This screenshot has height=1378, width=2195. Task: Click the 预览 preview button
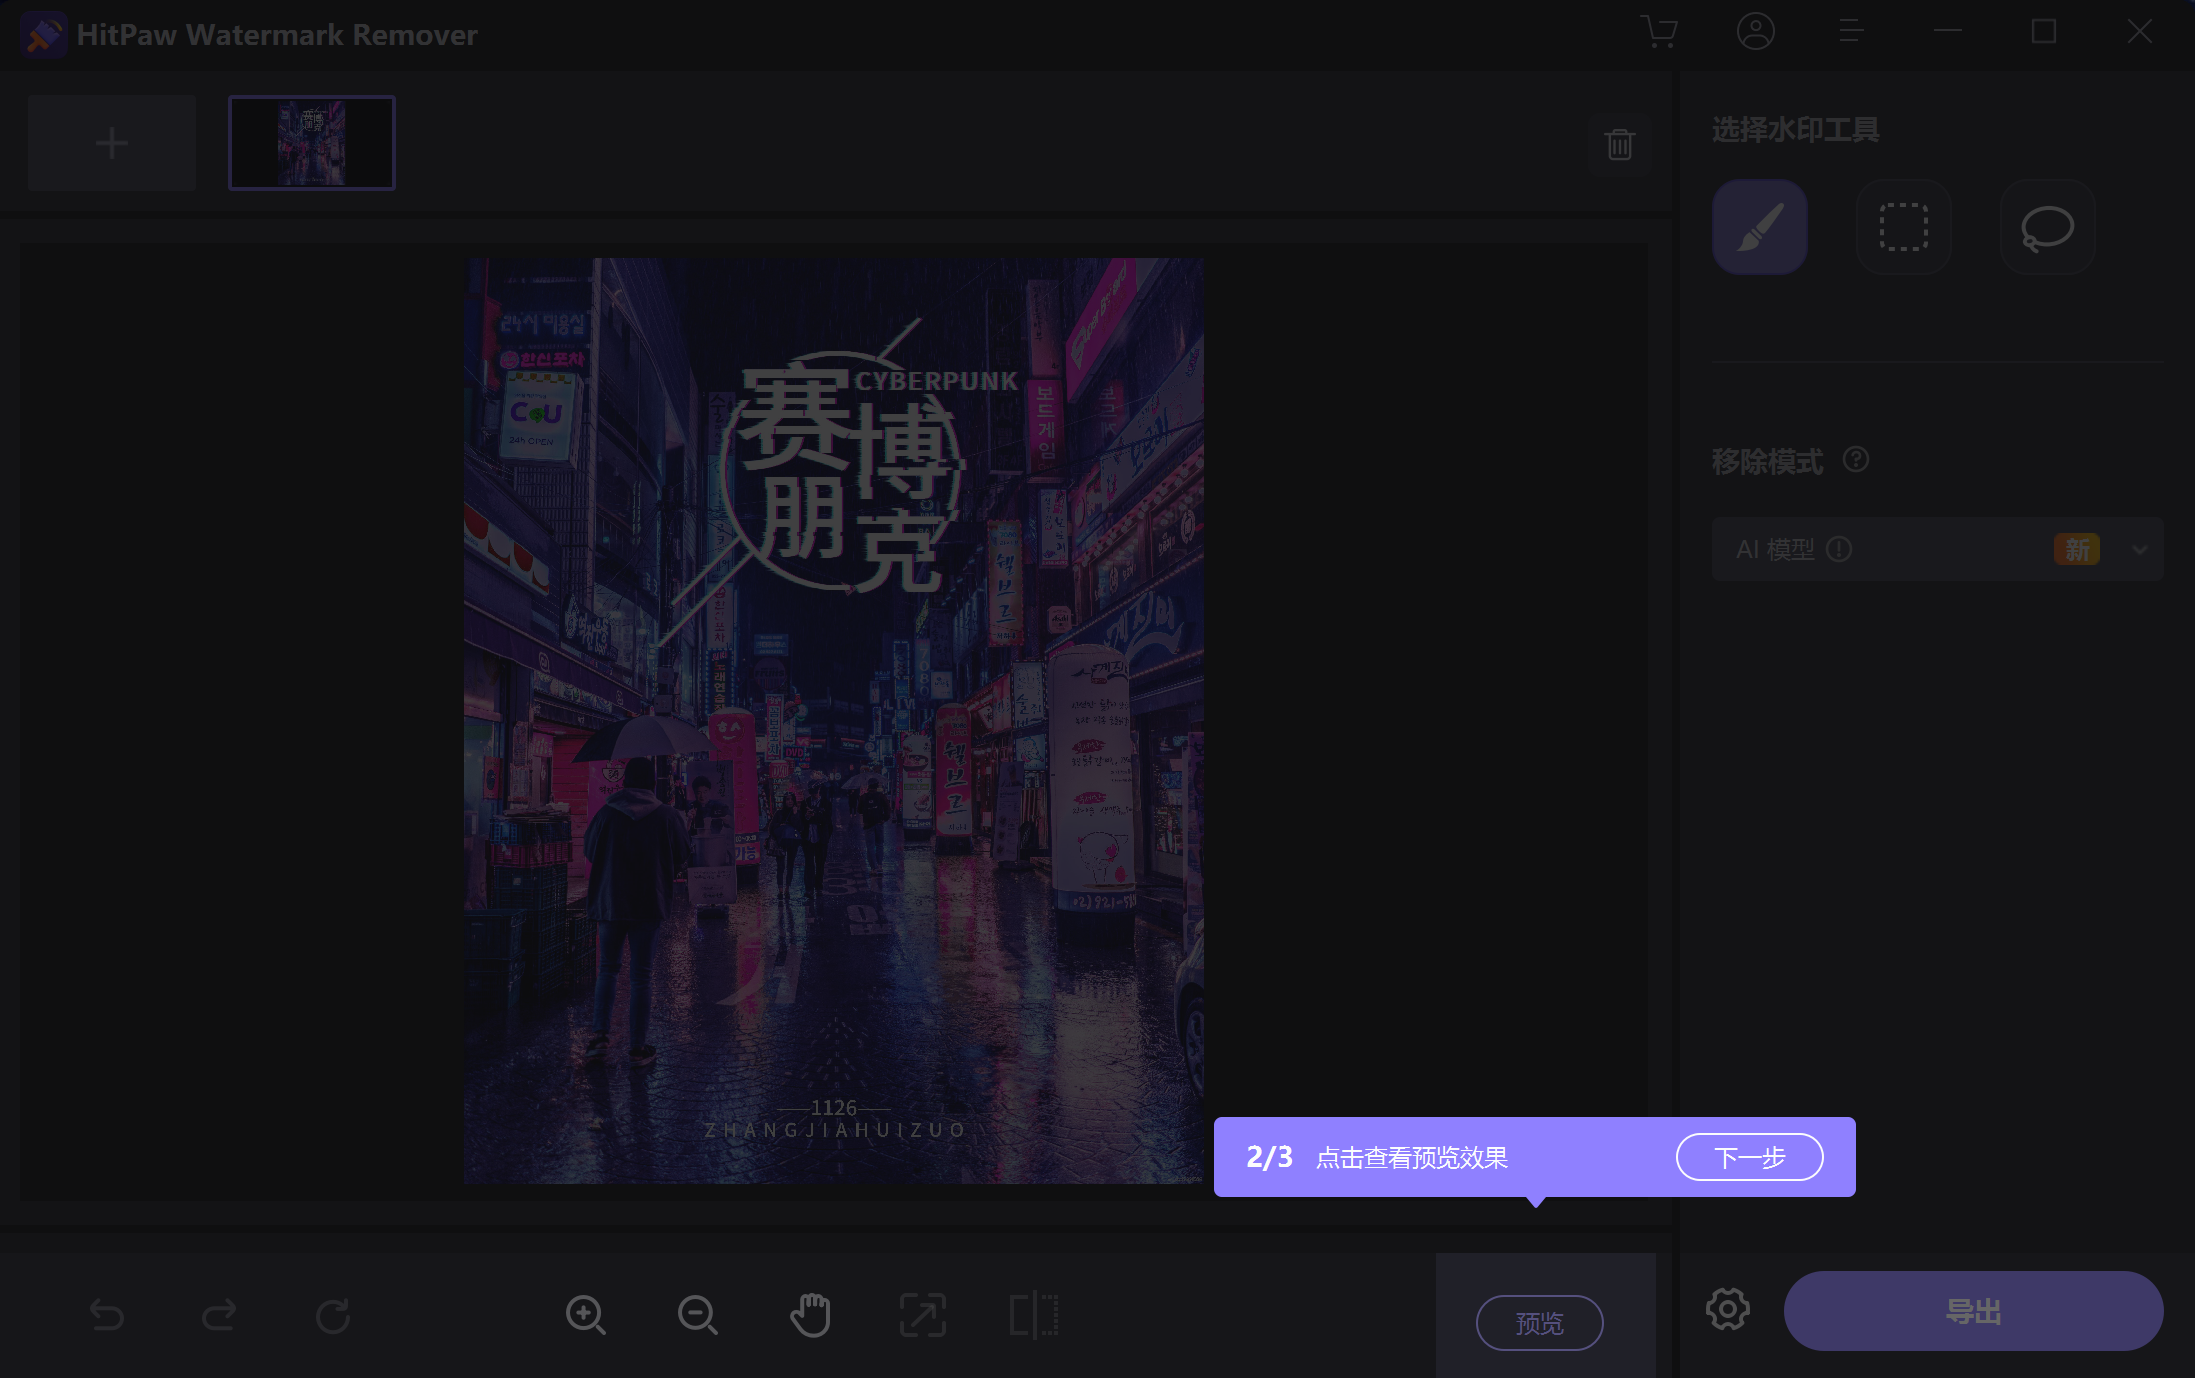pos(1539,1323)
